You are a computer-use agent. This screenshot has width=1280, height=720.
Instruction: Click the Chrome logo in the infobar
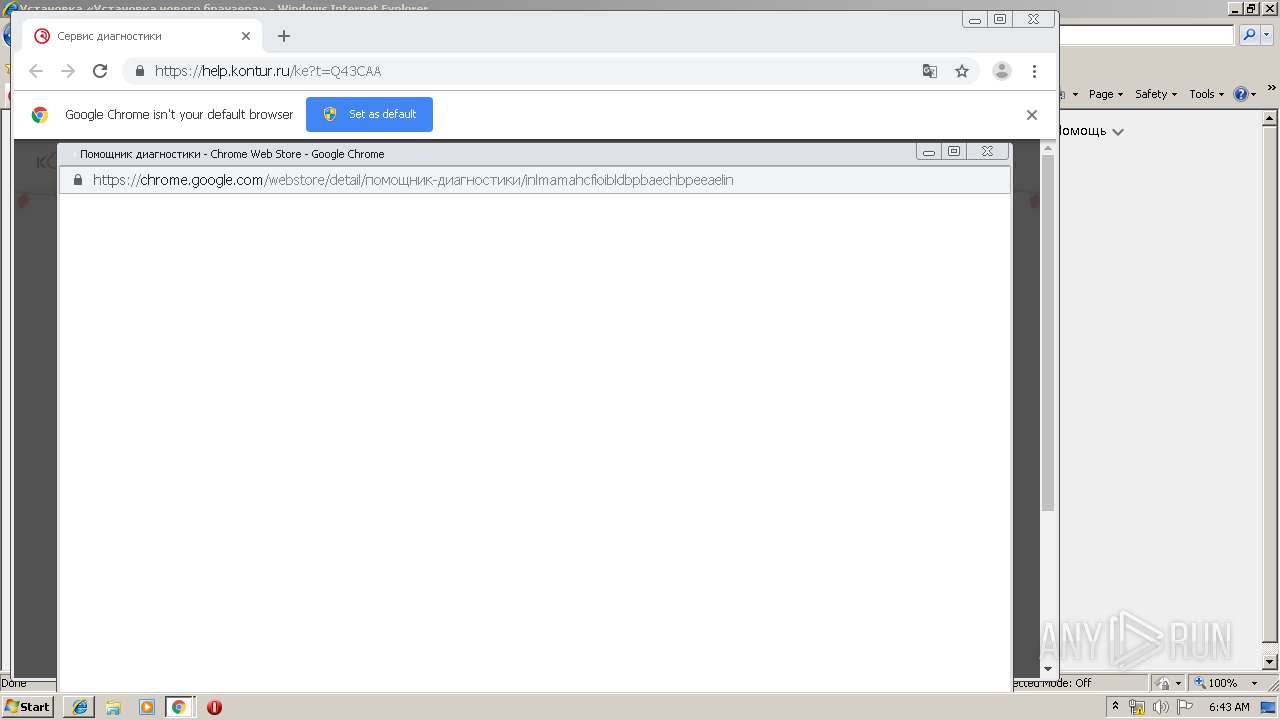[x=40, y=115]
